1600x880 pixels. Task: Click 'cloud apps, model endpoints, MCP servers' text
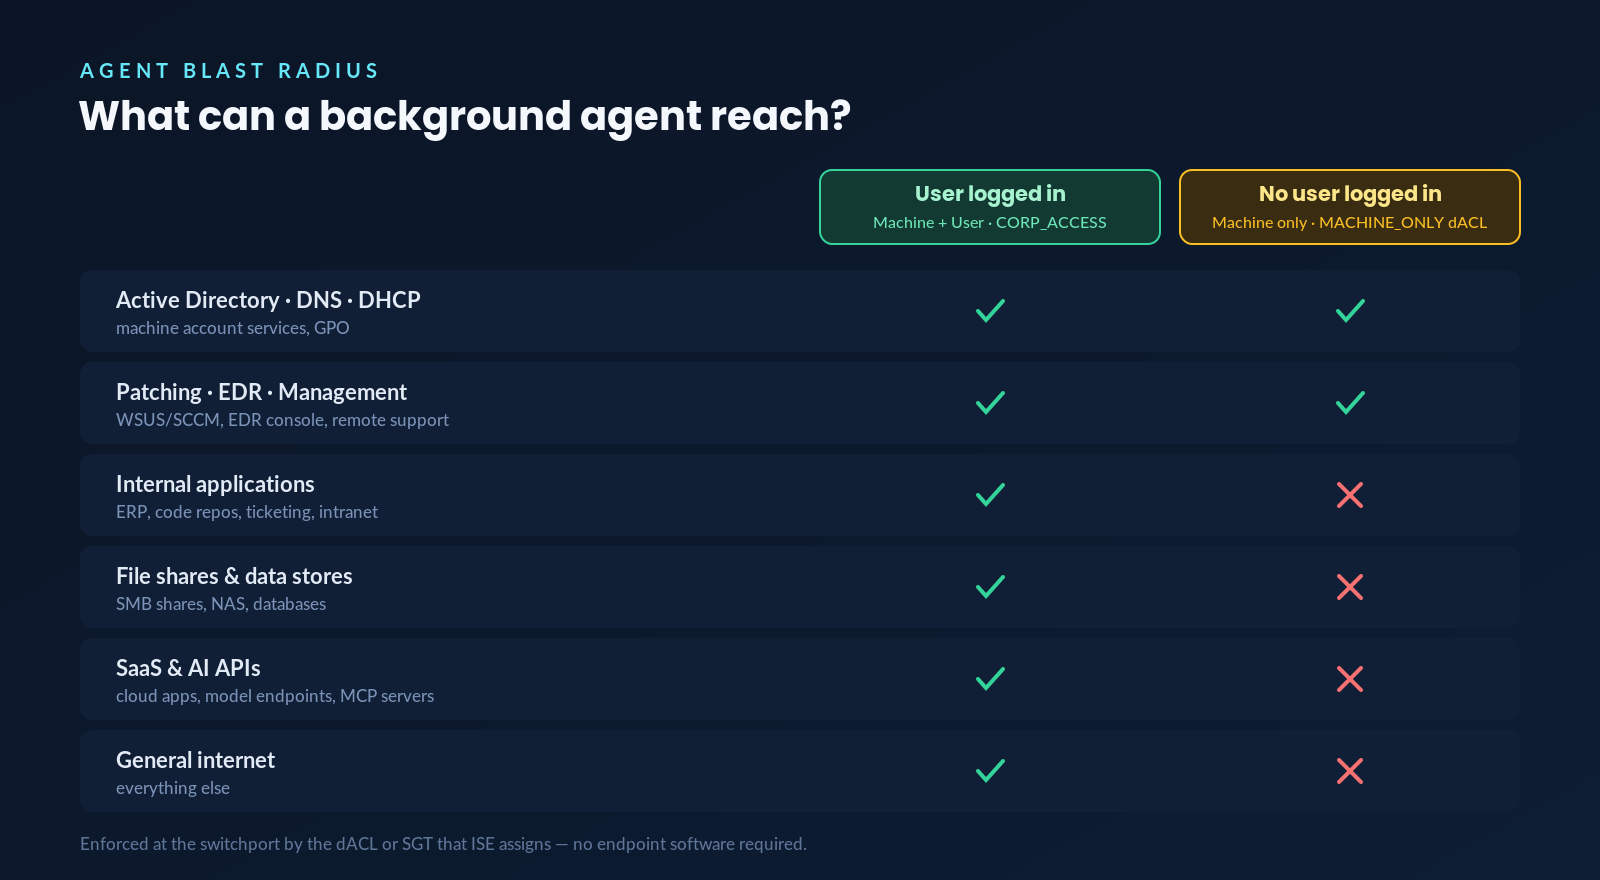pos(275,696)
